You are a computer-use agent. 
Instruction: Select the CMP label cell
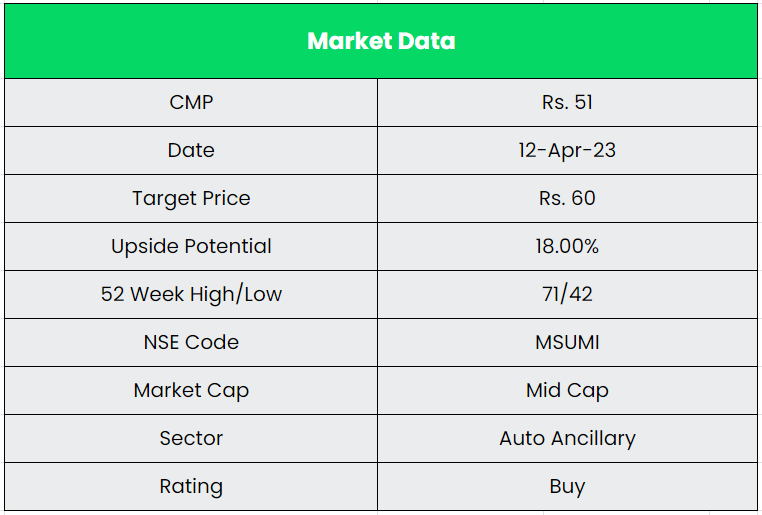(x=191, y=102)
